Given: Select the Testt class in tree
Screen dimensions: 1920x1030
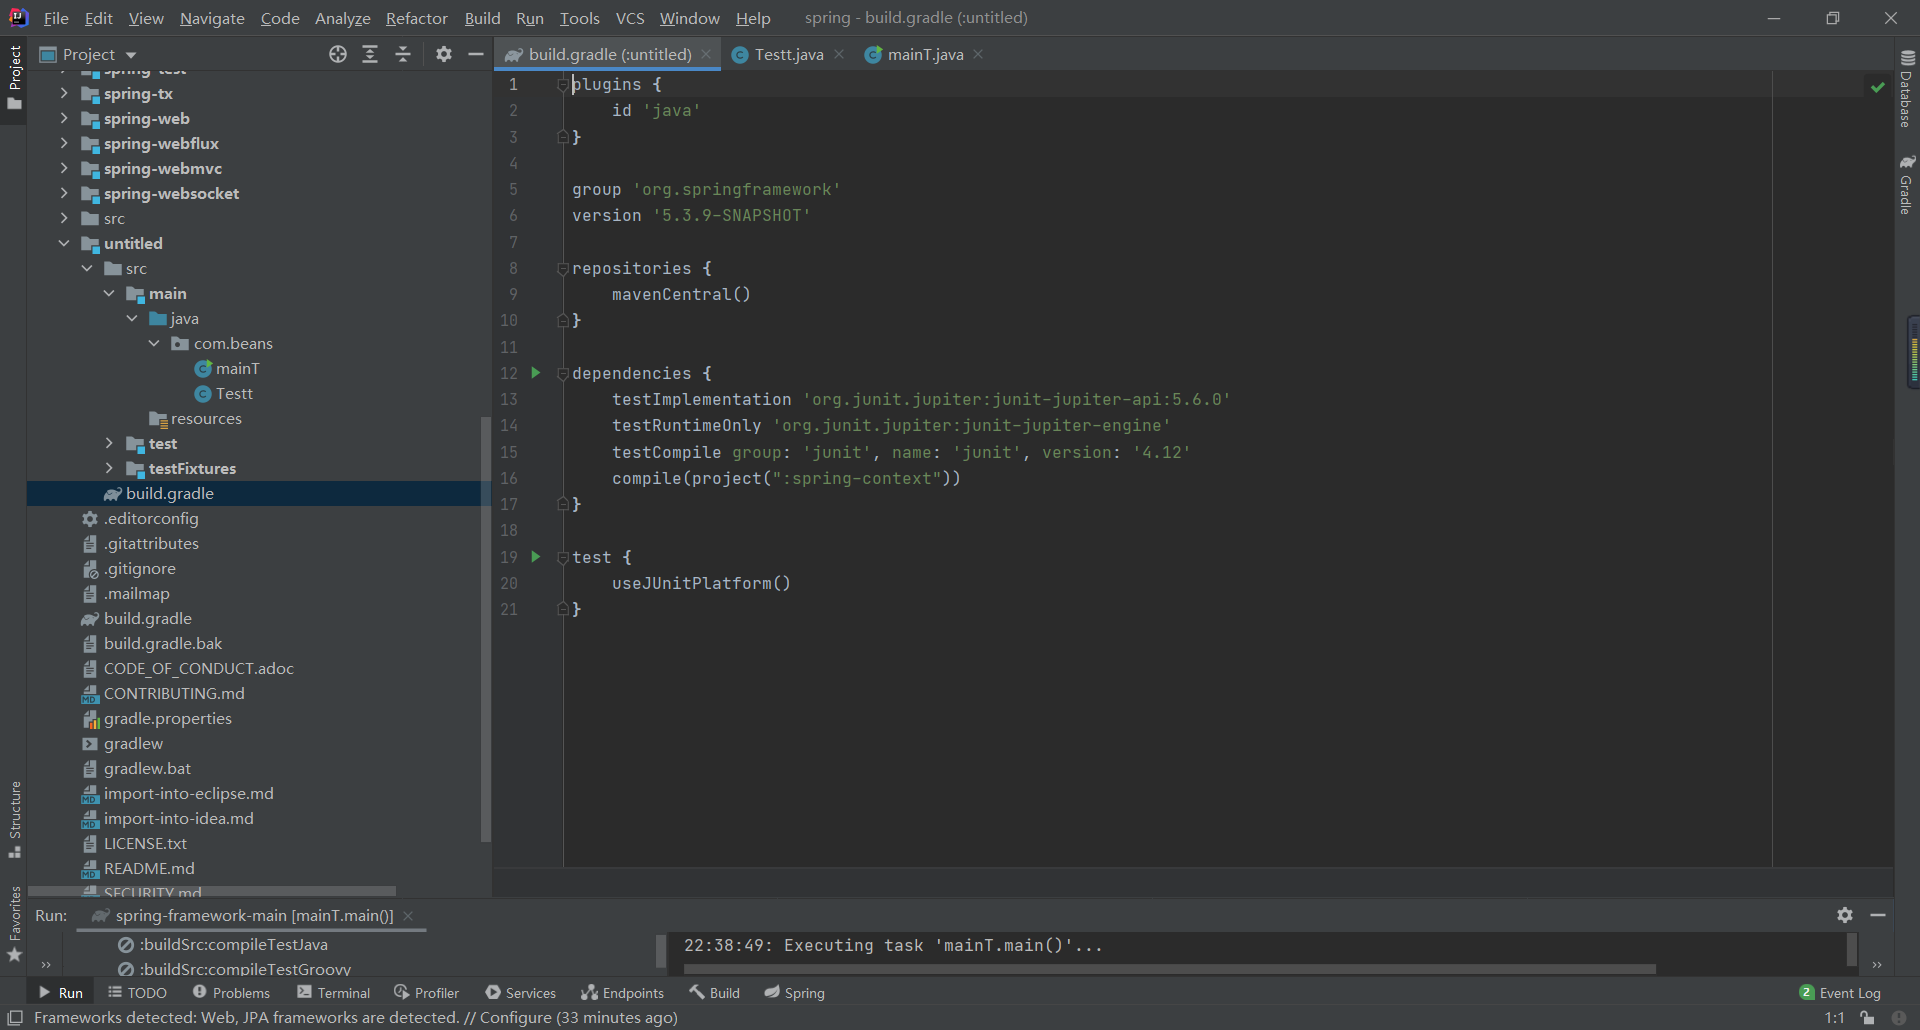Looking at the screenshot, I should coord(234,393).
